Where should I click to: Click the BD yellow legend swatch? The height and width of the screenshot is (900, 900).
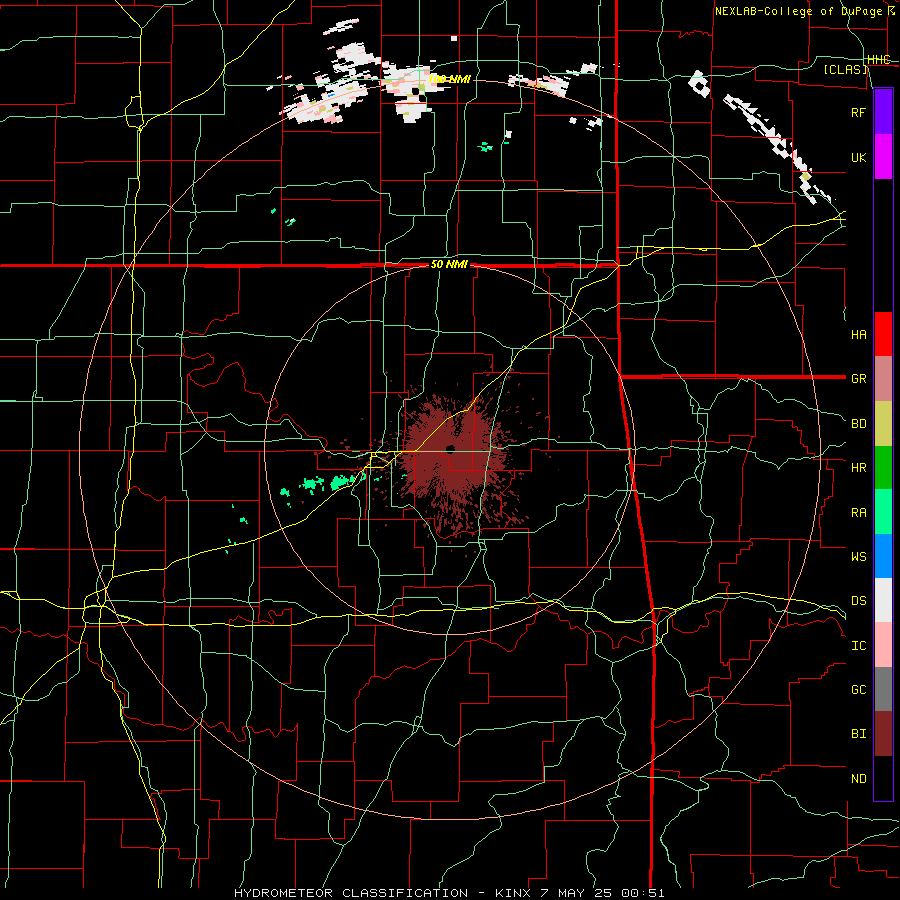[x=883, y=424]
